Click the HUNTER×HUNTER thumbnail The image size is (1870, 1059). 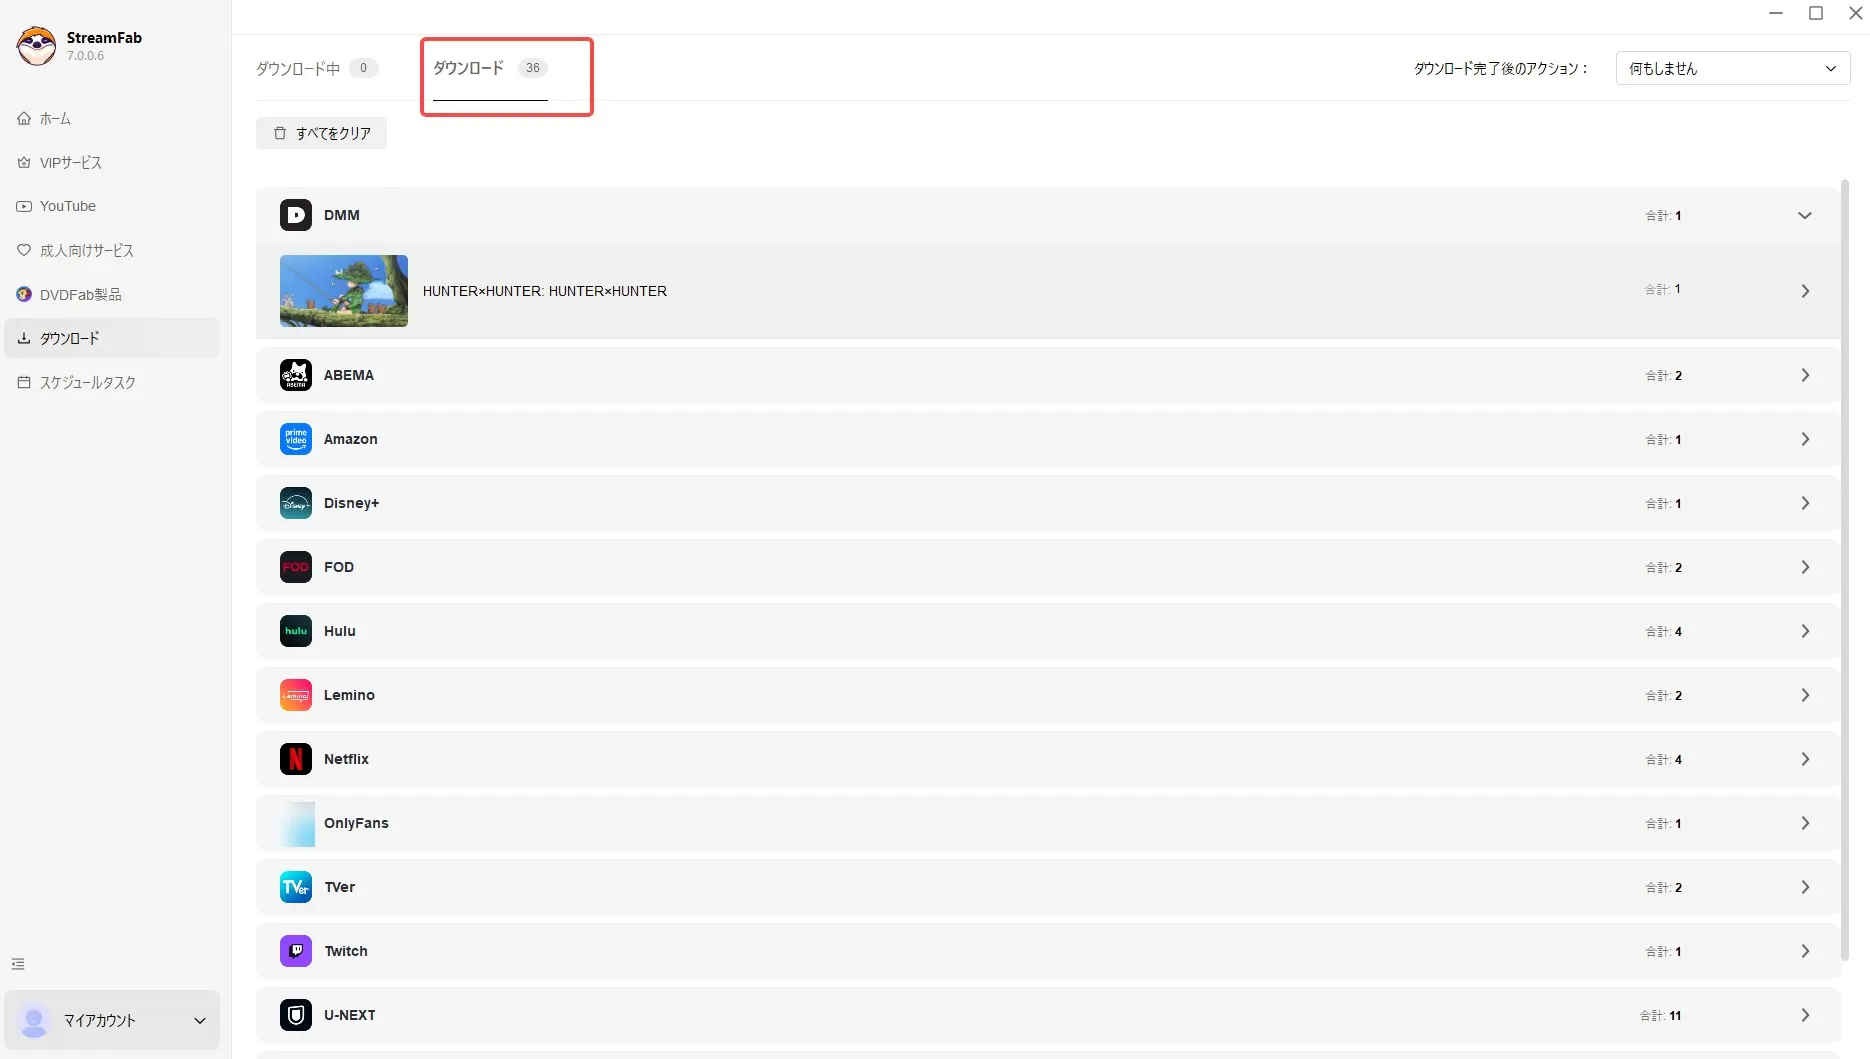(x=344, y=291)
